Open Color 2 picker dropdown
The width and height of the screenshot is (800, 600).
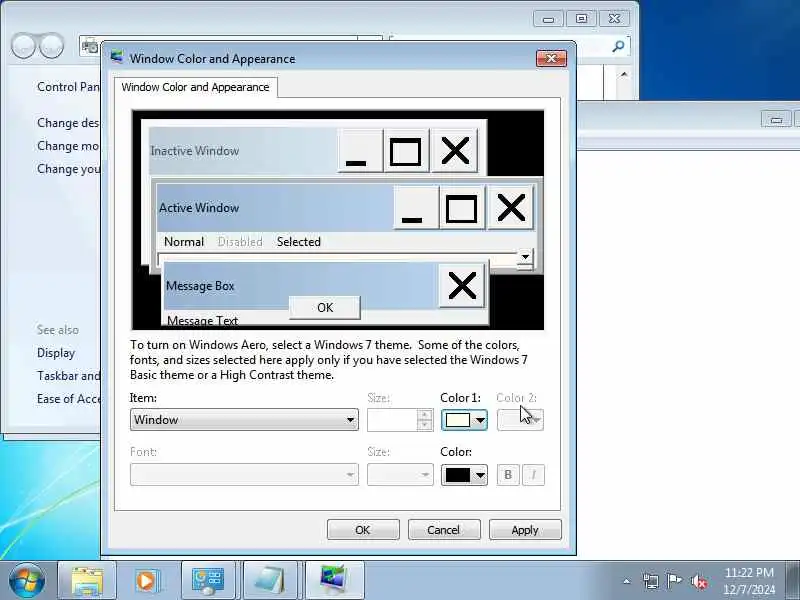(520, 420)
